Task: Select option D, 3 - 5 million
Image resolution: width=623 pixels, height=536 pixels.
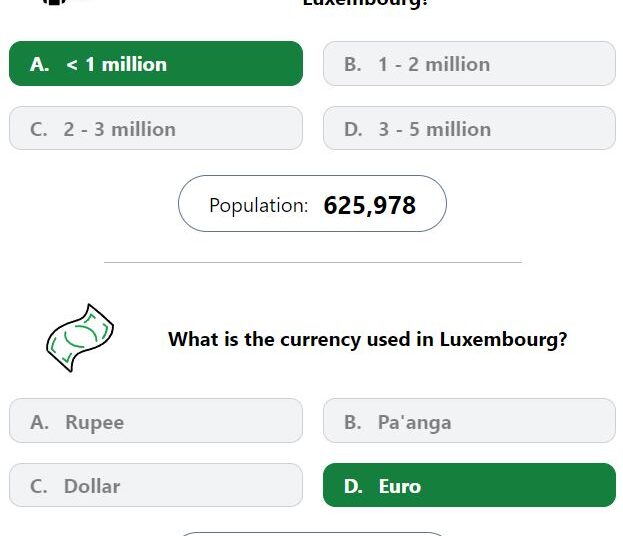Action: [x=469, y=128]
